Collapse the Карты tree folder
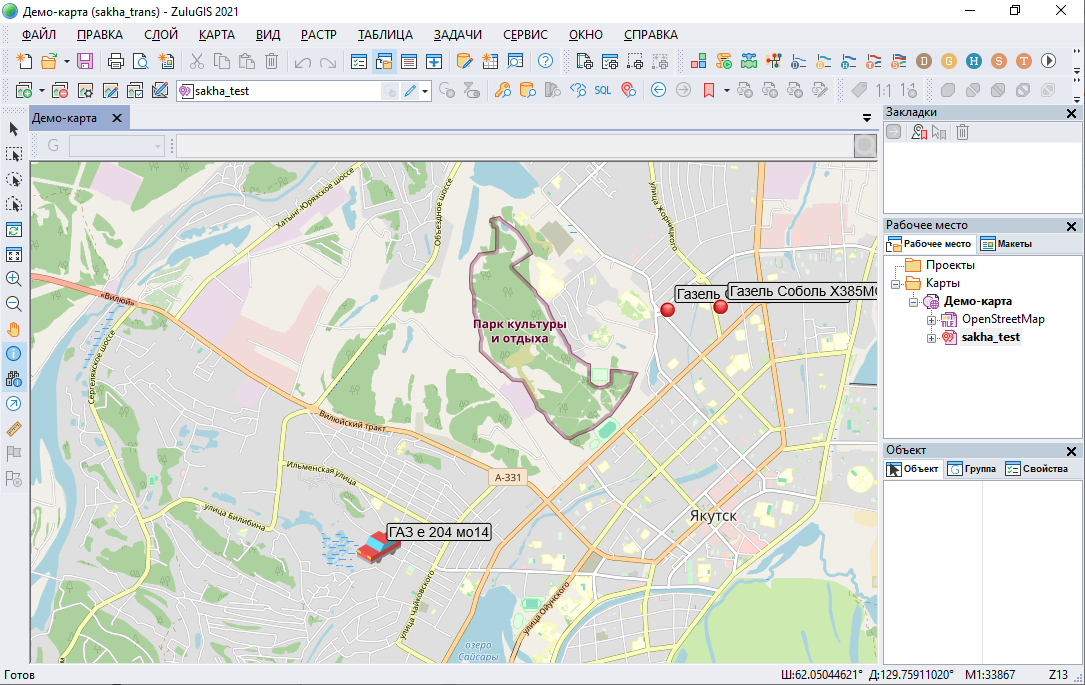The image size is (1085, 685). tap(895, 284)
